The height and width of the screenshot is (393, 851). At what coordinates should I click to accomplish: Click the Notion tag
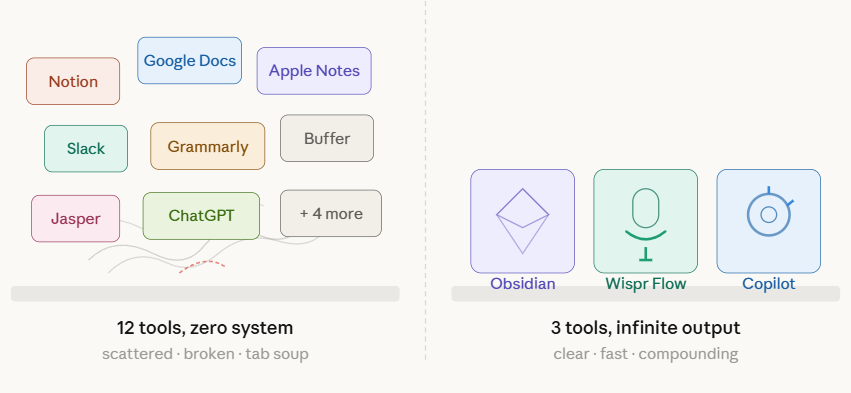click(x=73, y=81)
